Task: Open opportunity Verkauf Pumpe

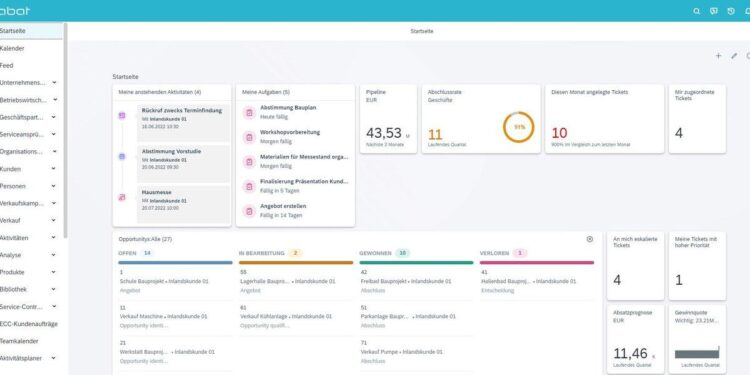Action: [x=416, y=352]
